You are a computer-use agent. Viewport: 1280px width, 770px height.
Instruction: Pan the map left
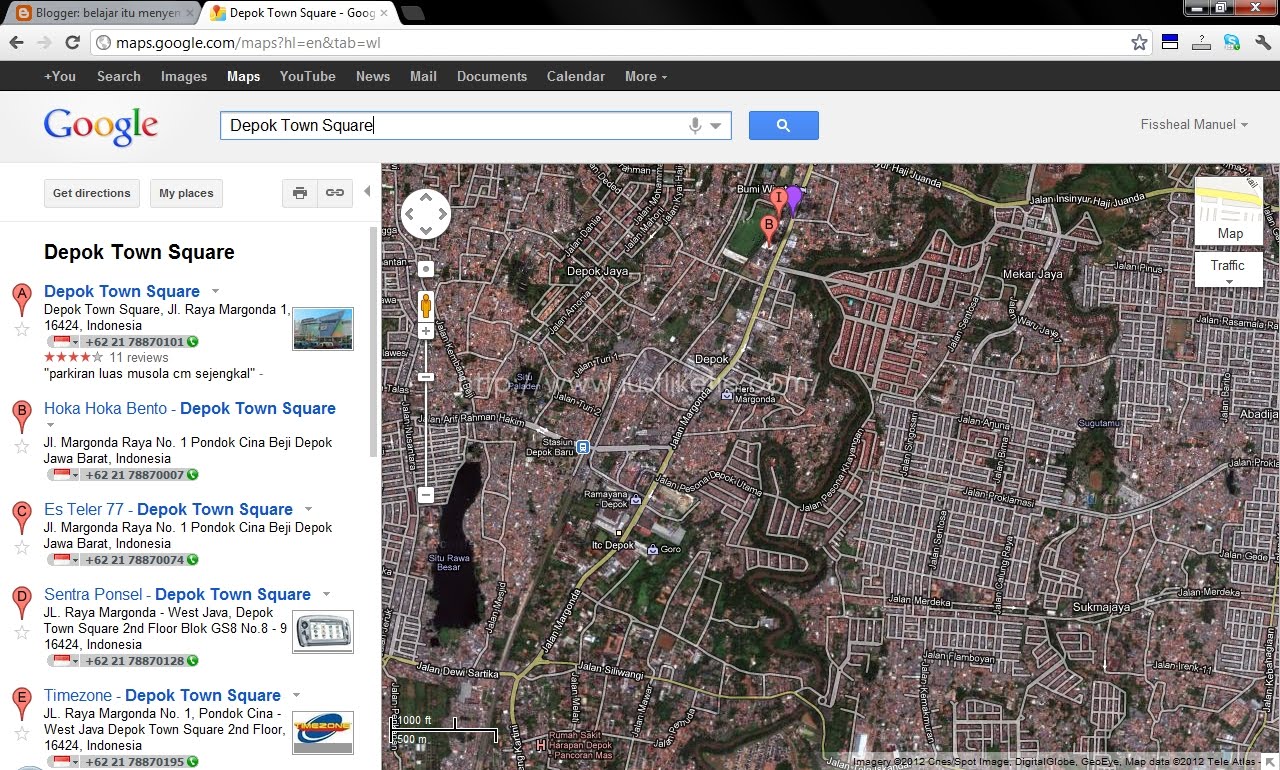tap(409, 214)
